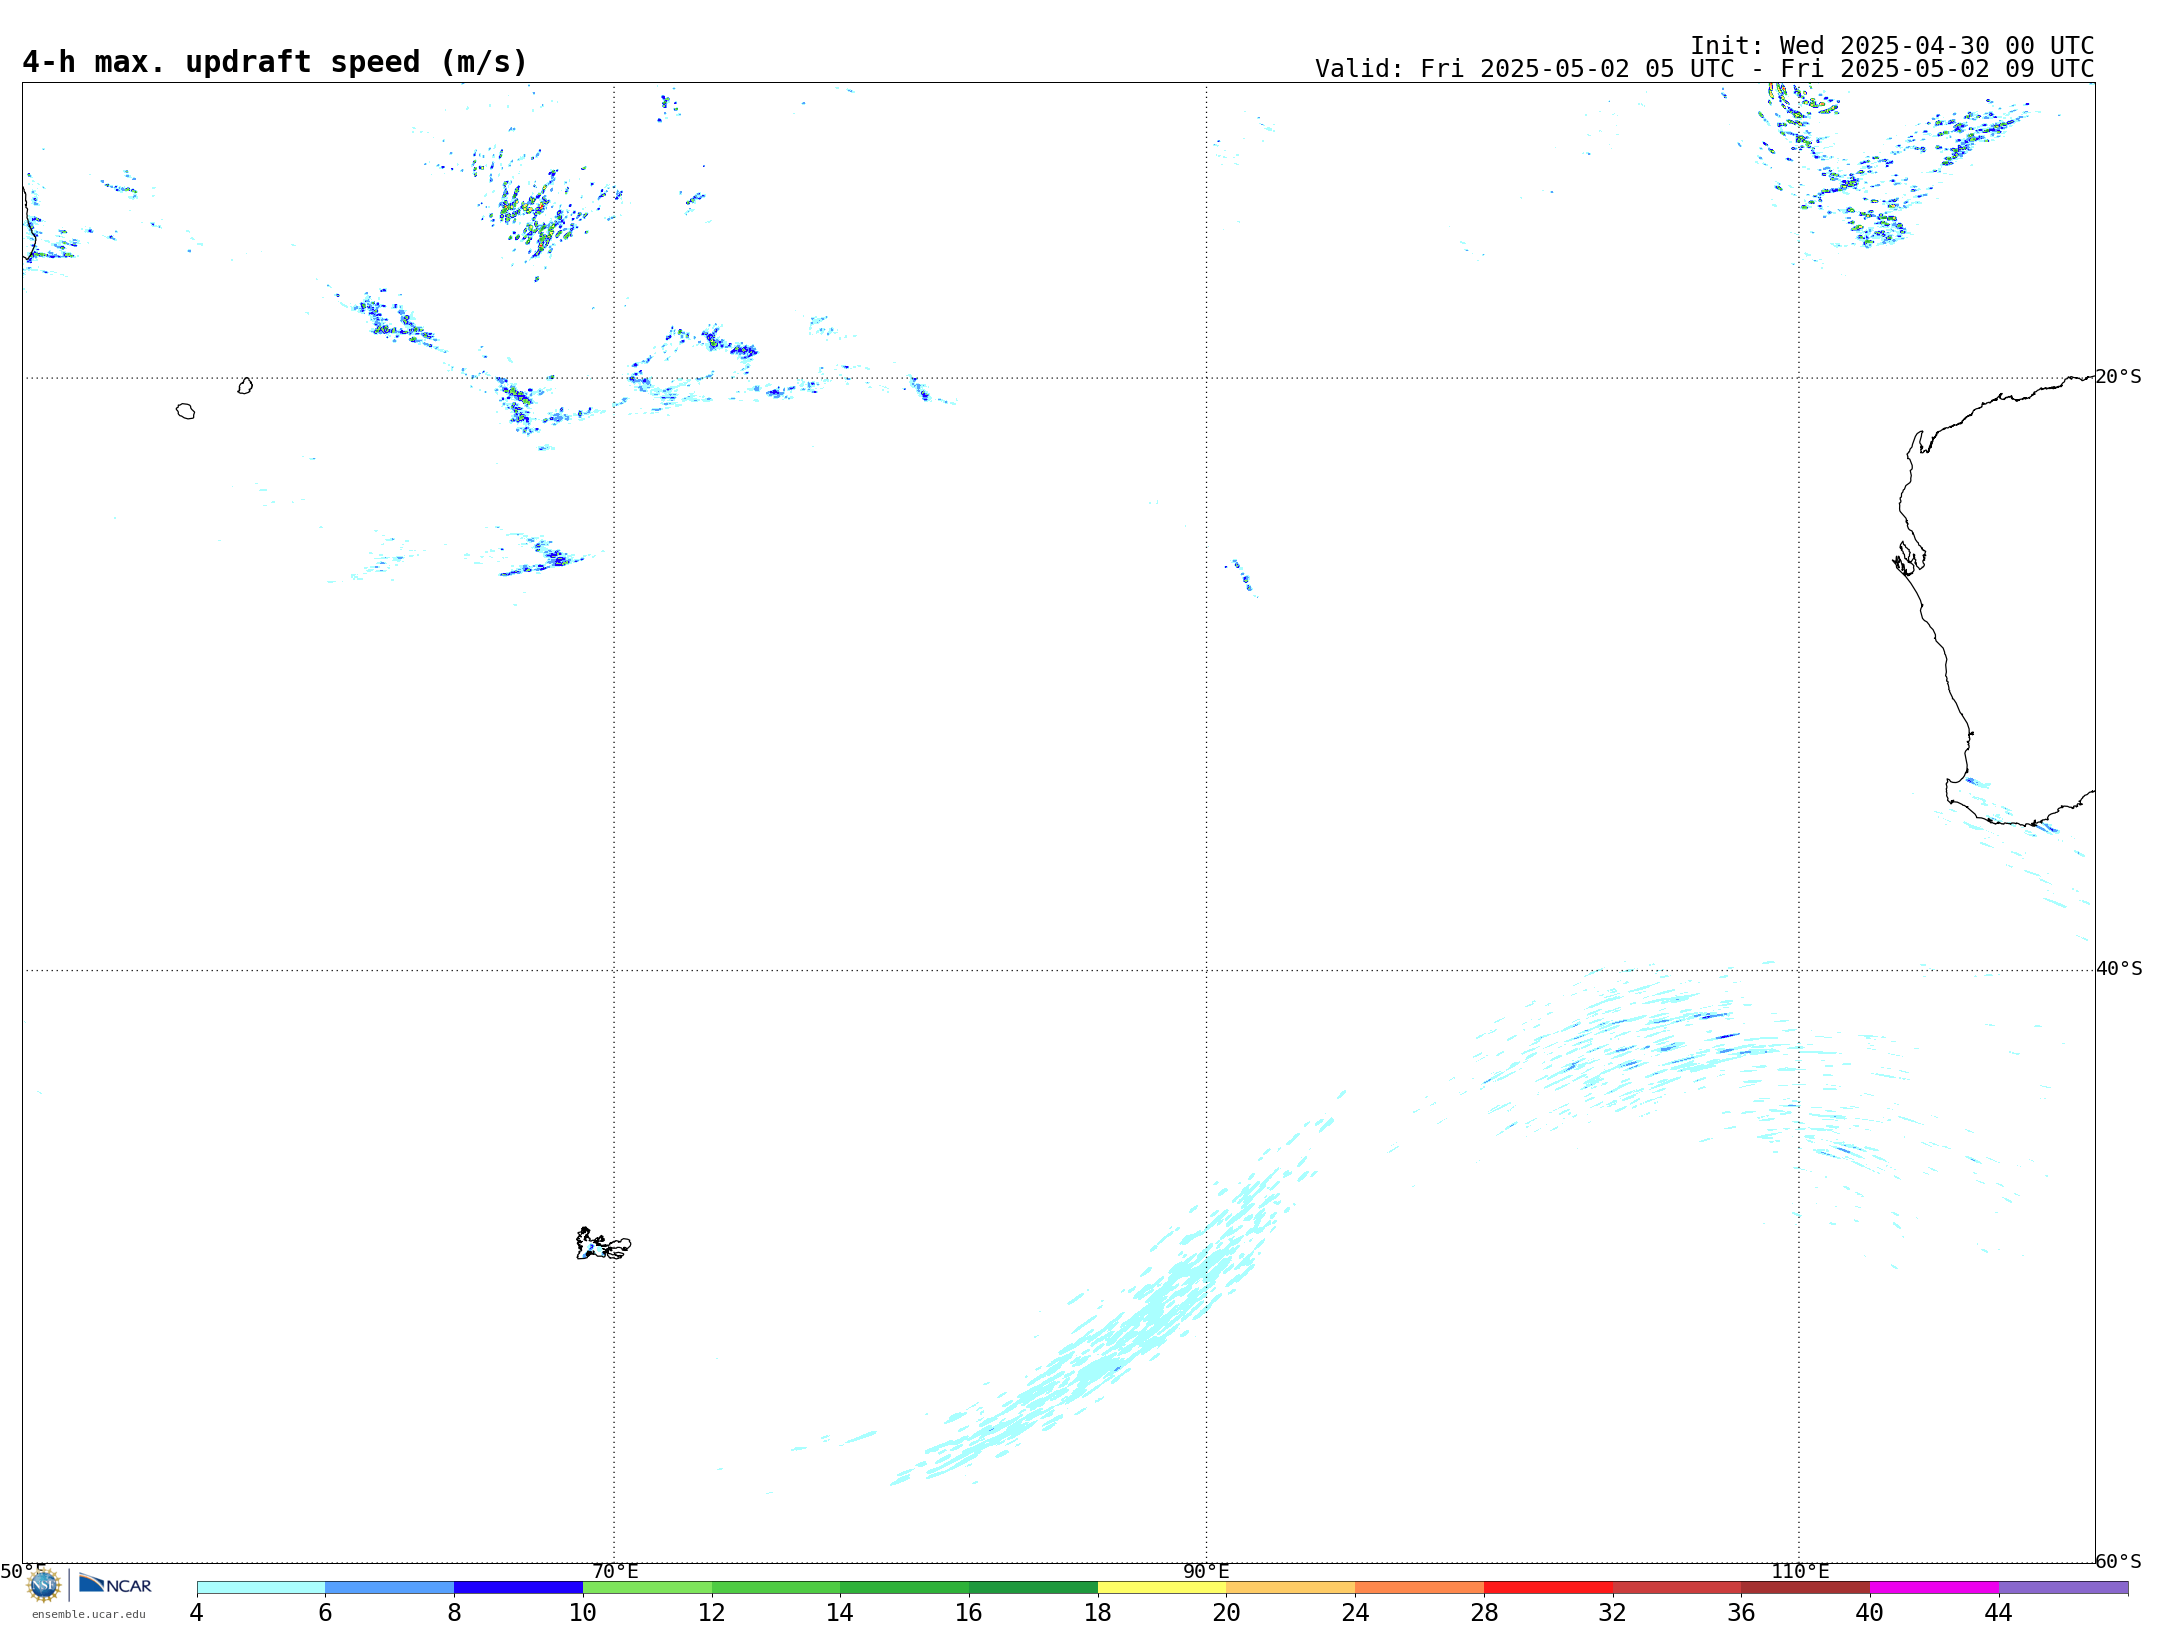
Task: Click the bright red 28–32 colorbar segment
Action: [1548, 1587]
